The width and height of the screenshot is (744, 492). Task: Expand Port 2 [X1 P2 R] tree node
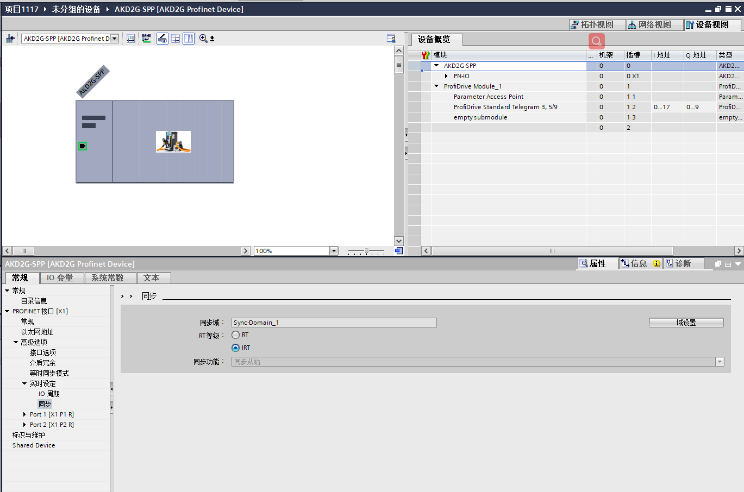pyautogui.click(x=24, y=425)
